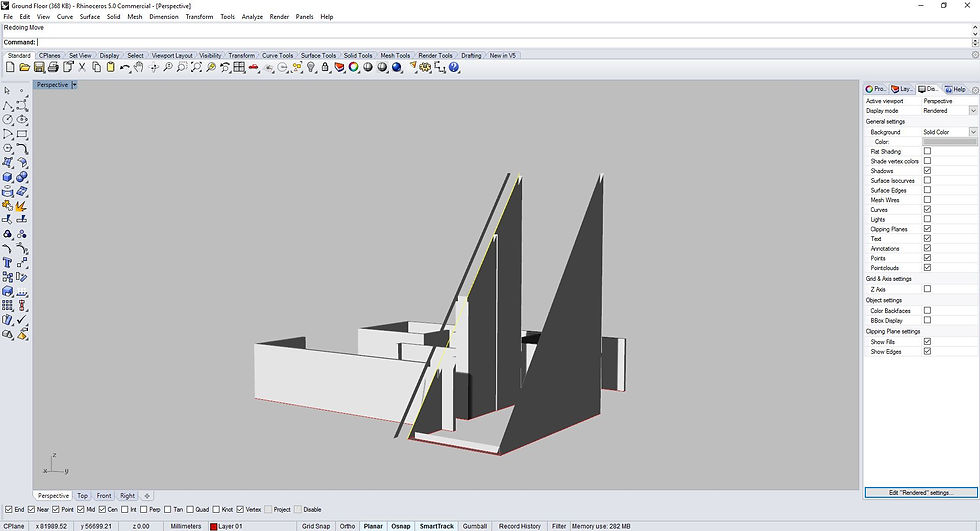Click the red Layer 01 color swatch
Image resolution: width=980 pixels, height=531 pixels.
click(x=213, y=527)
